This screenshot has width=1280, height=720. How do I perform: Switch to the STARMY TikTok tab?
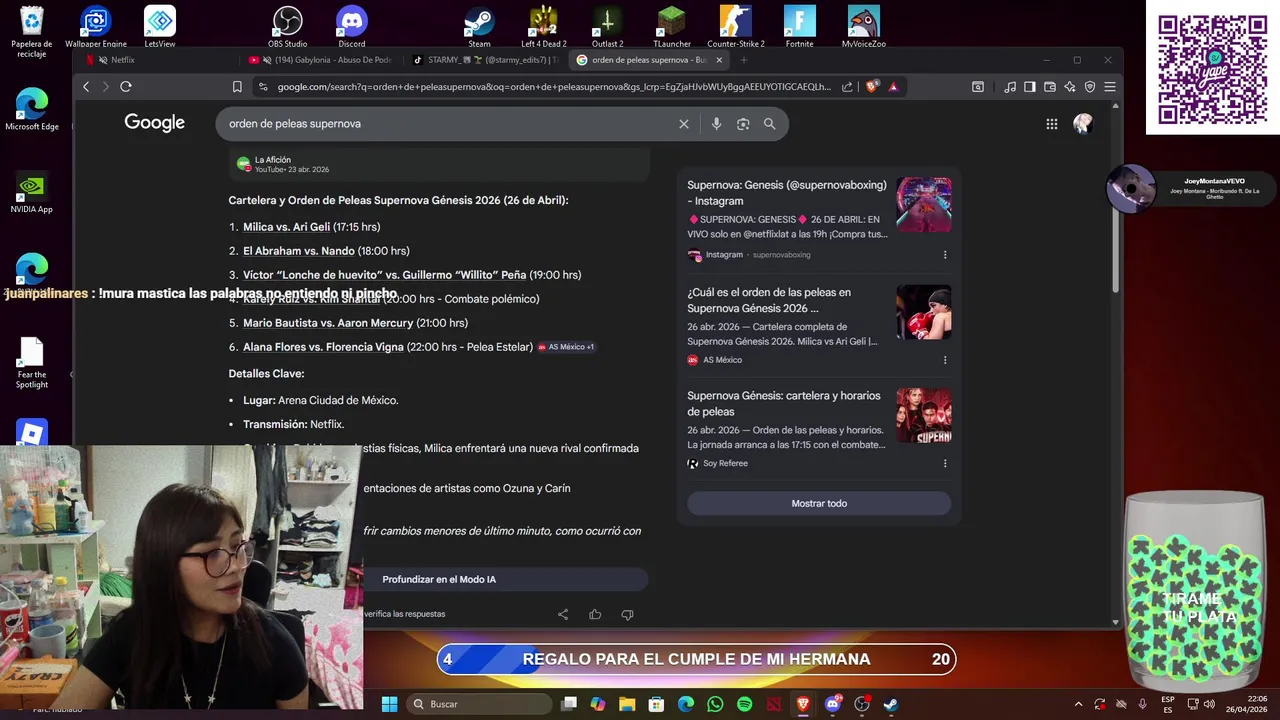tap(485, 60)
